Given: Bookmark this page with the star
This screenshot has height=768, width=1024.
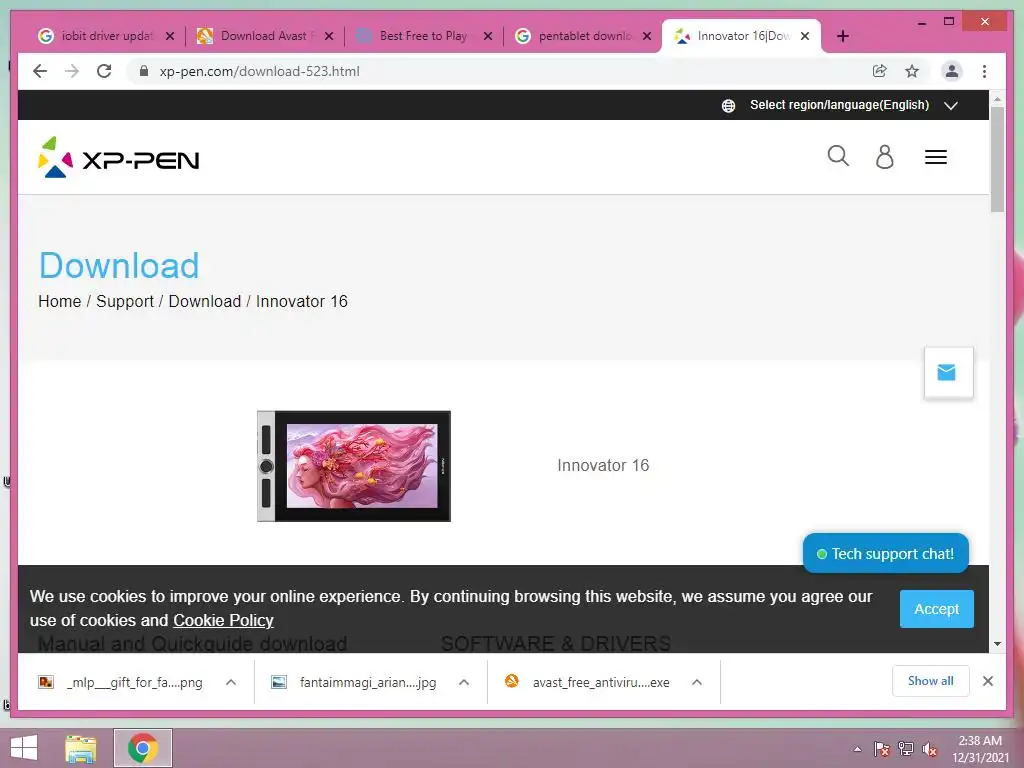Looking at the screenshot, I should coord(912,71).
